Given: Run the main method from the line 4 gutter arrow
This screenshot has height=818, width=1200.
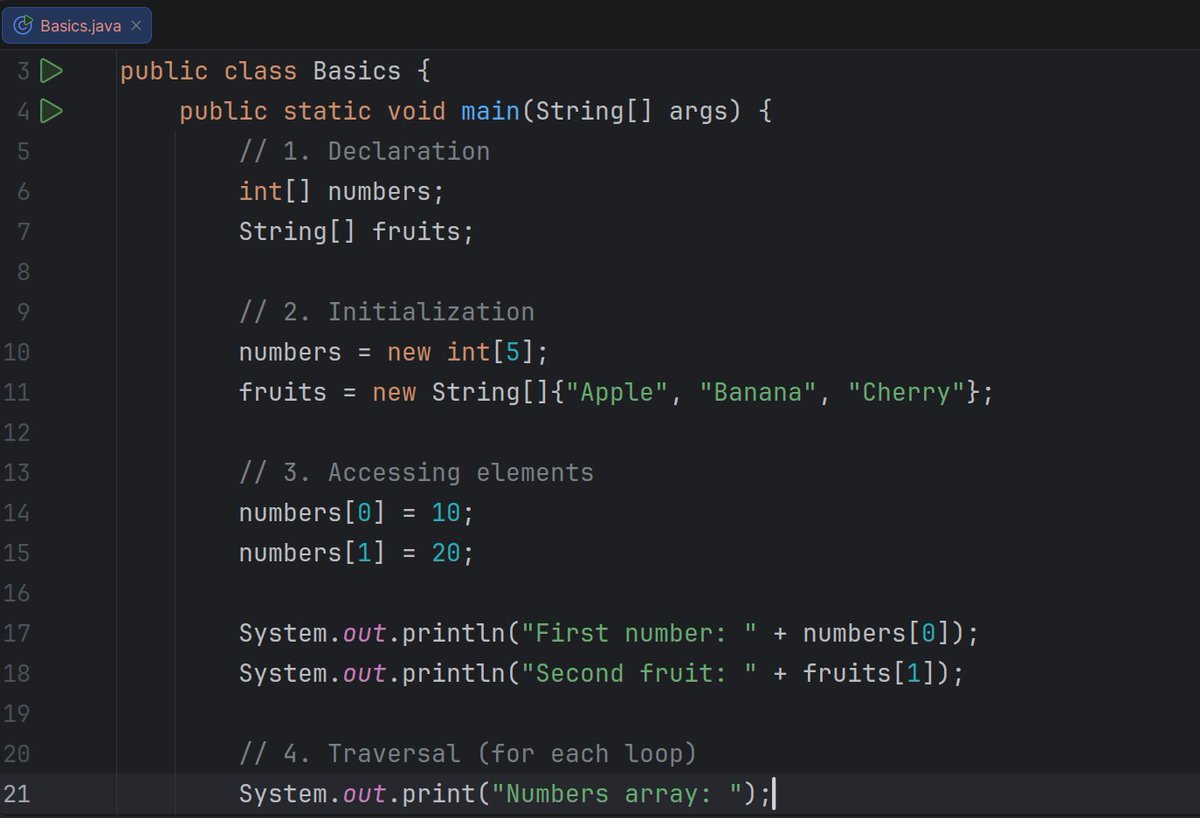Looking at the screenshot, I should 52,111.
